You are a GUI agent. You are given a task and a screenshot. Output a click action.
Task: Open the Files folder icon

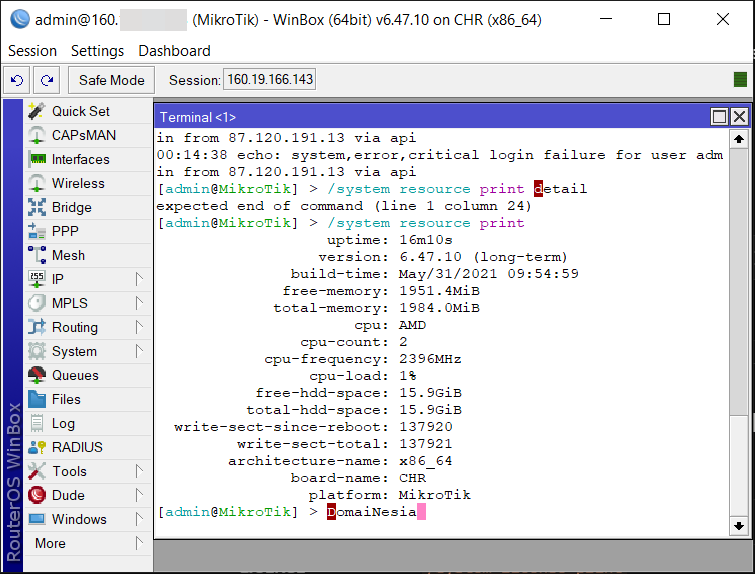(x=37, y=399)
